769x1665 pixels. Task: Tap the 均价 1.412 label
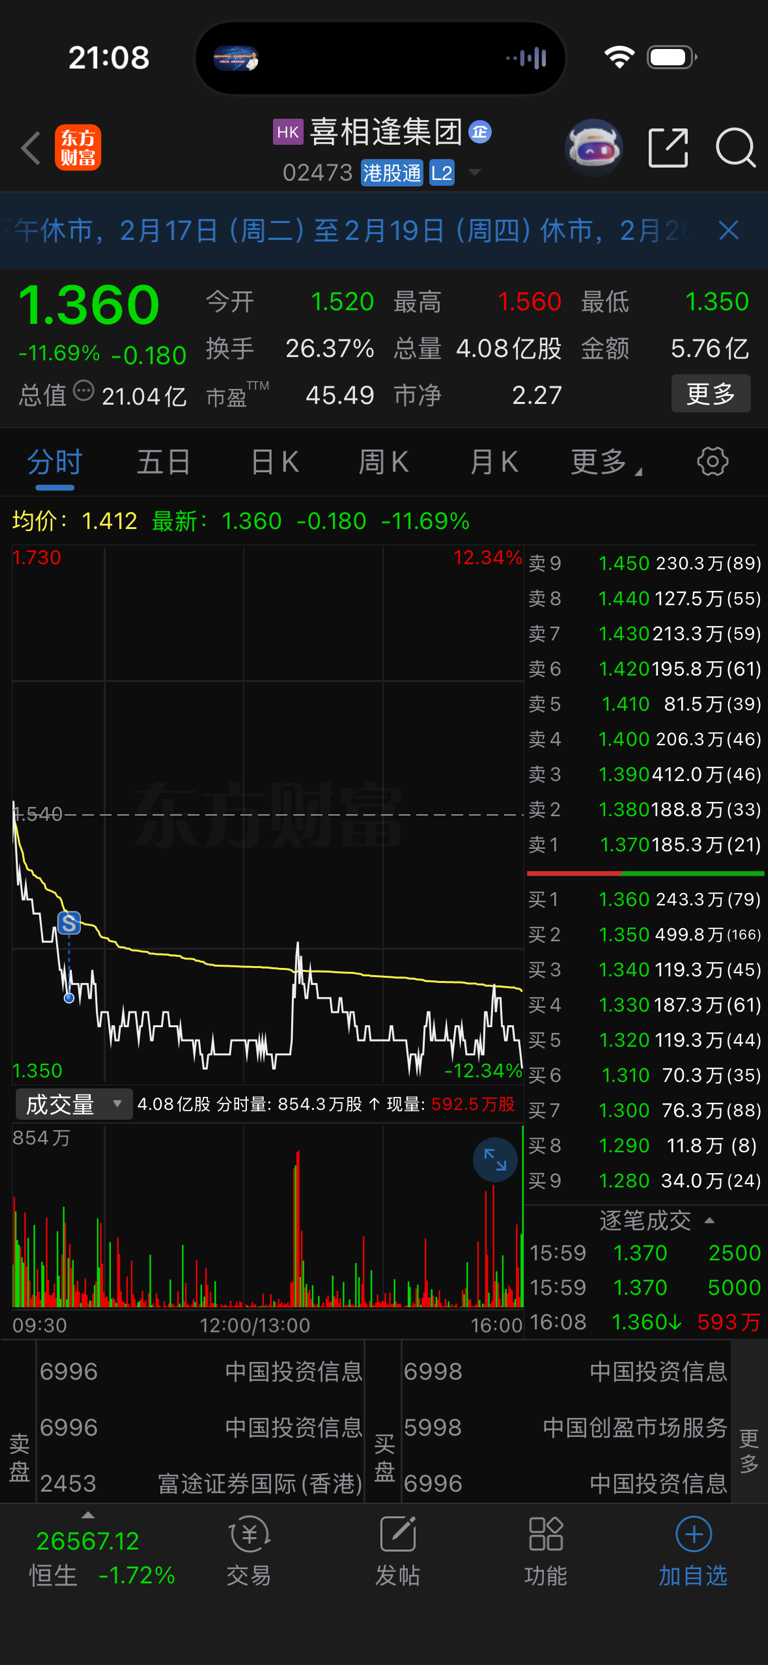tap(74, 521)
